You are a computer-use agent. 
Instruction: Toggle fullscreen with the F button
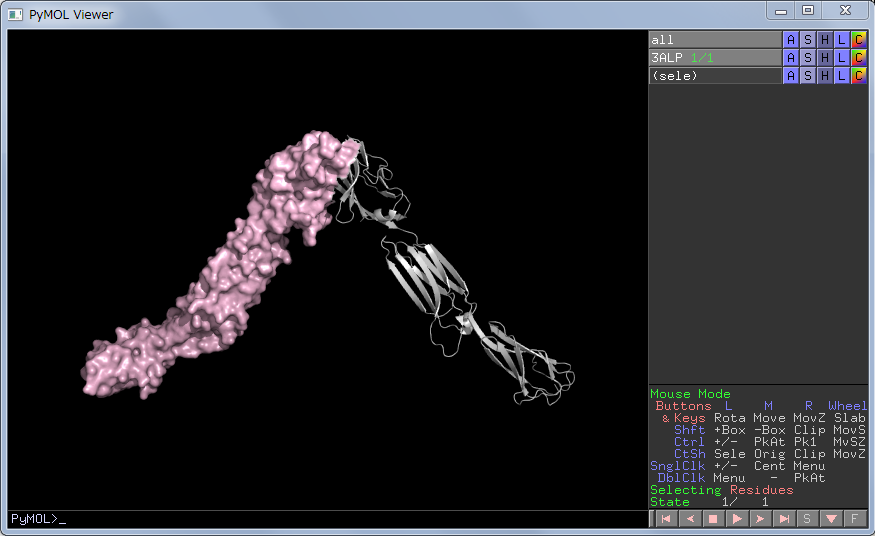pyautogui.click(x=854, y=519)
